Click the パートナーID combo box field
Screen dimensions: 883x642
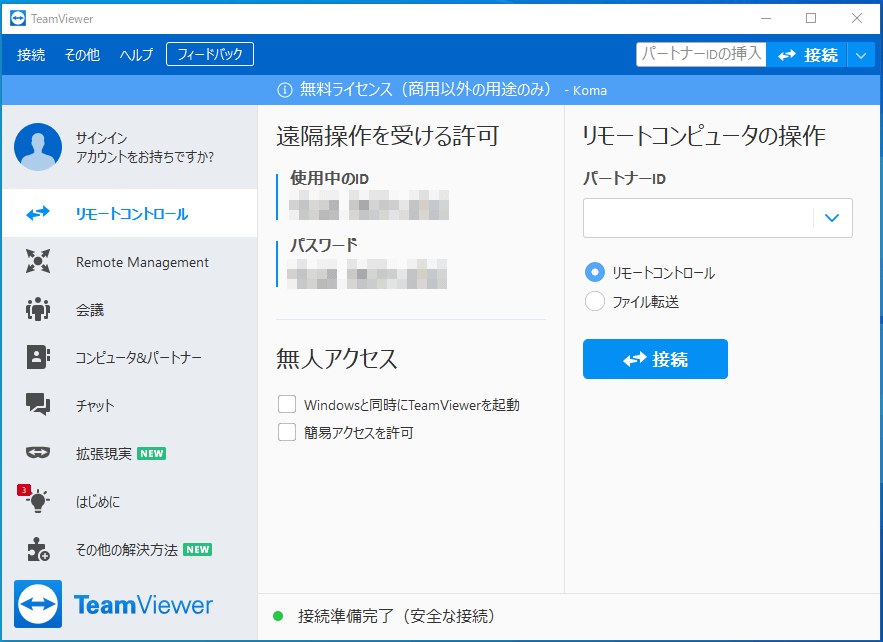tap(717, 218)
